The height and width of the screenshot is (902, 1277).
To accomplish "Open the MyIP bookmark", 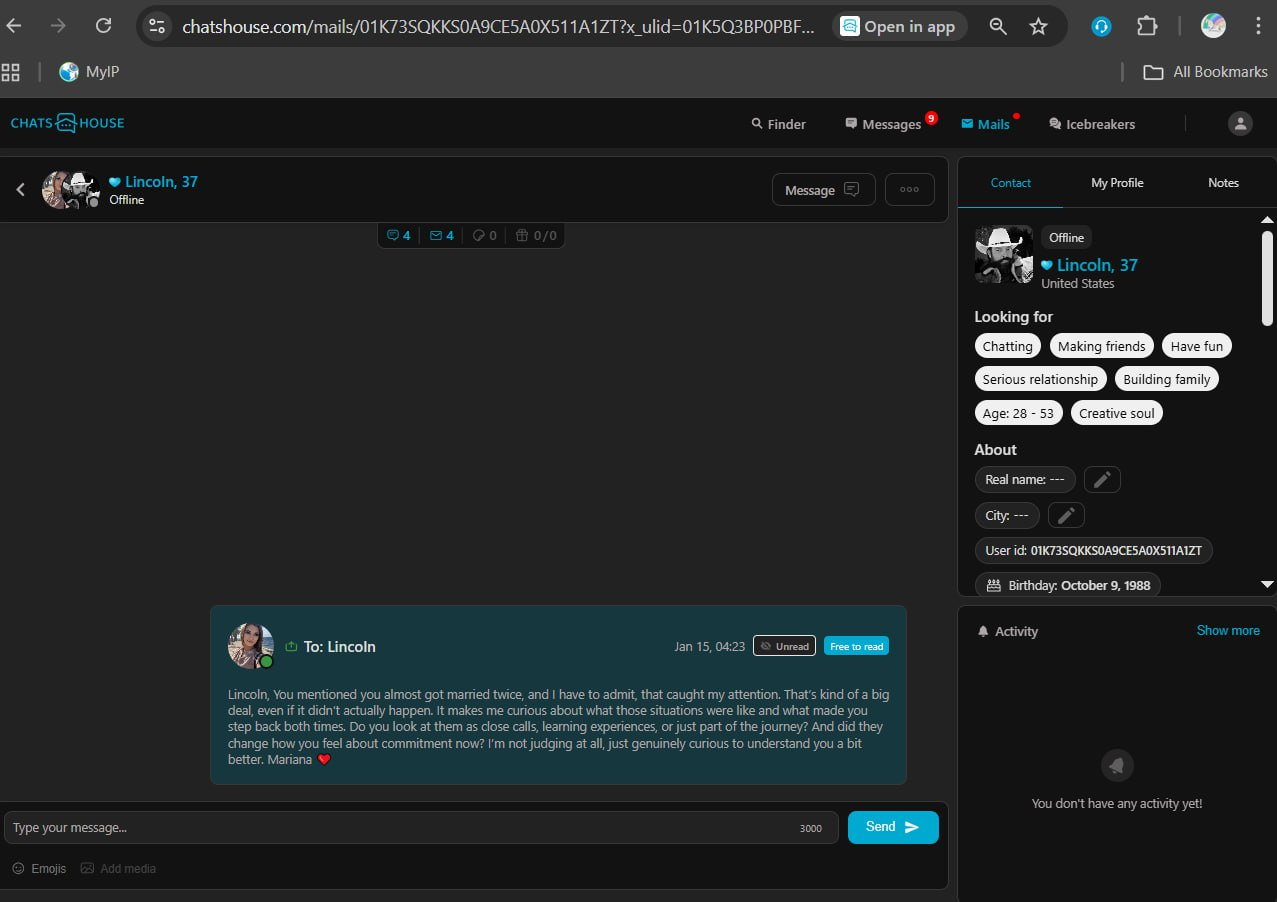I will [89, 72].
